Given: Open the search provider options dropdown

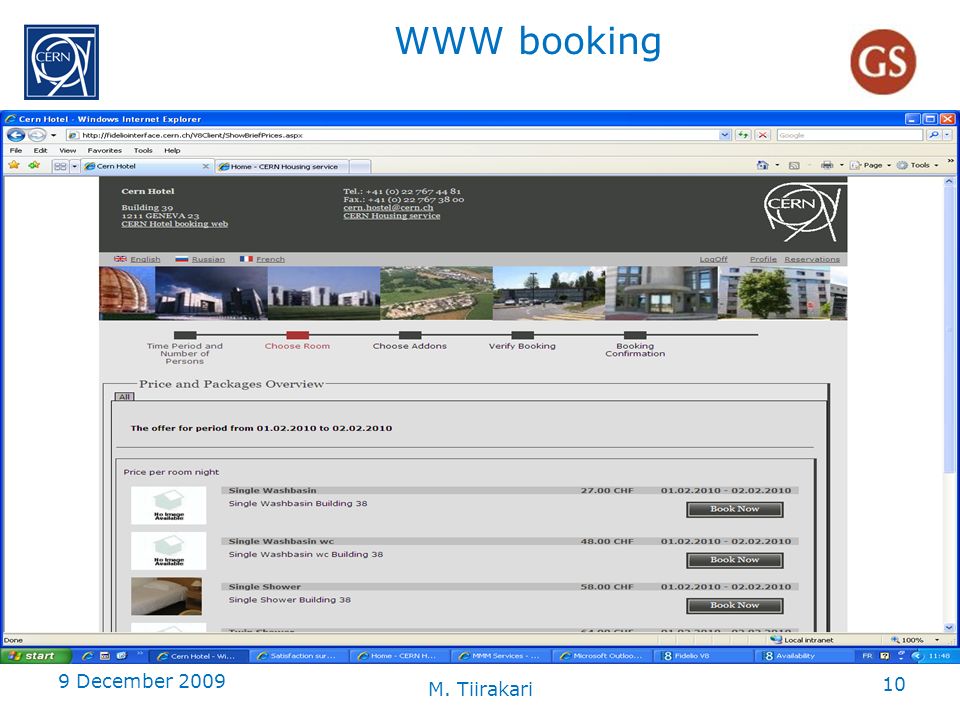Looking at the screenshot, I should (x=947, y=135).
